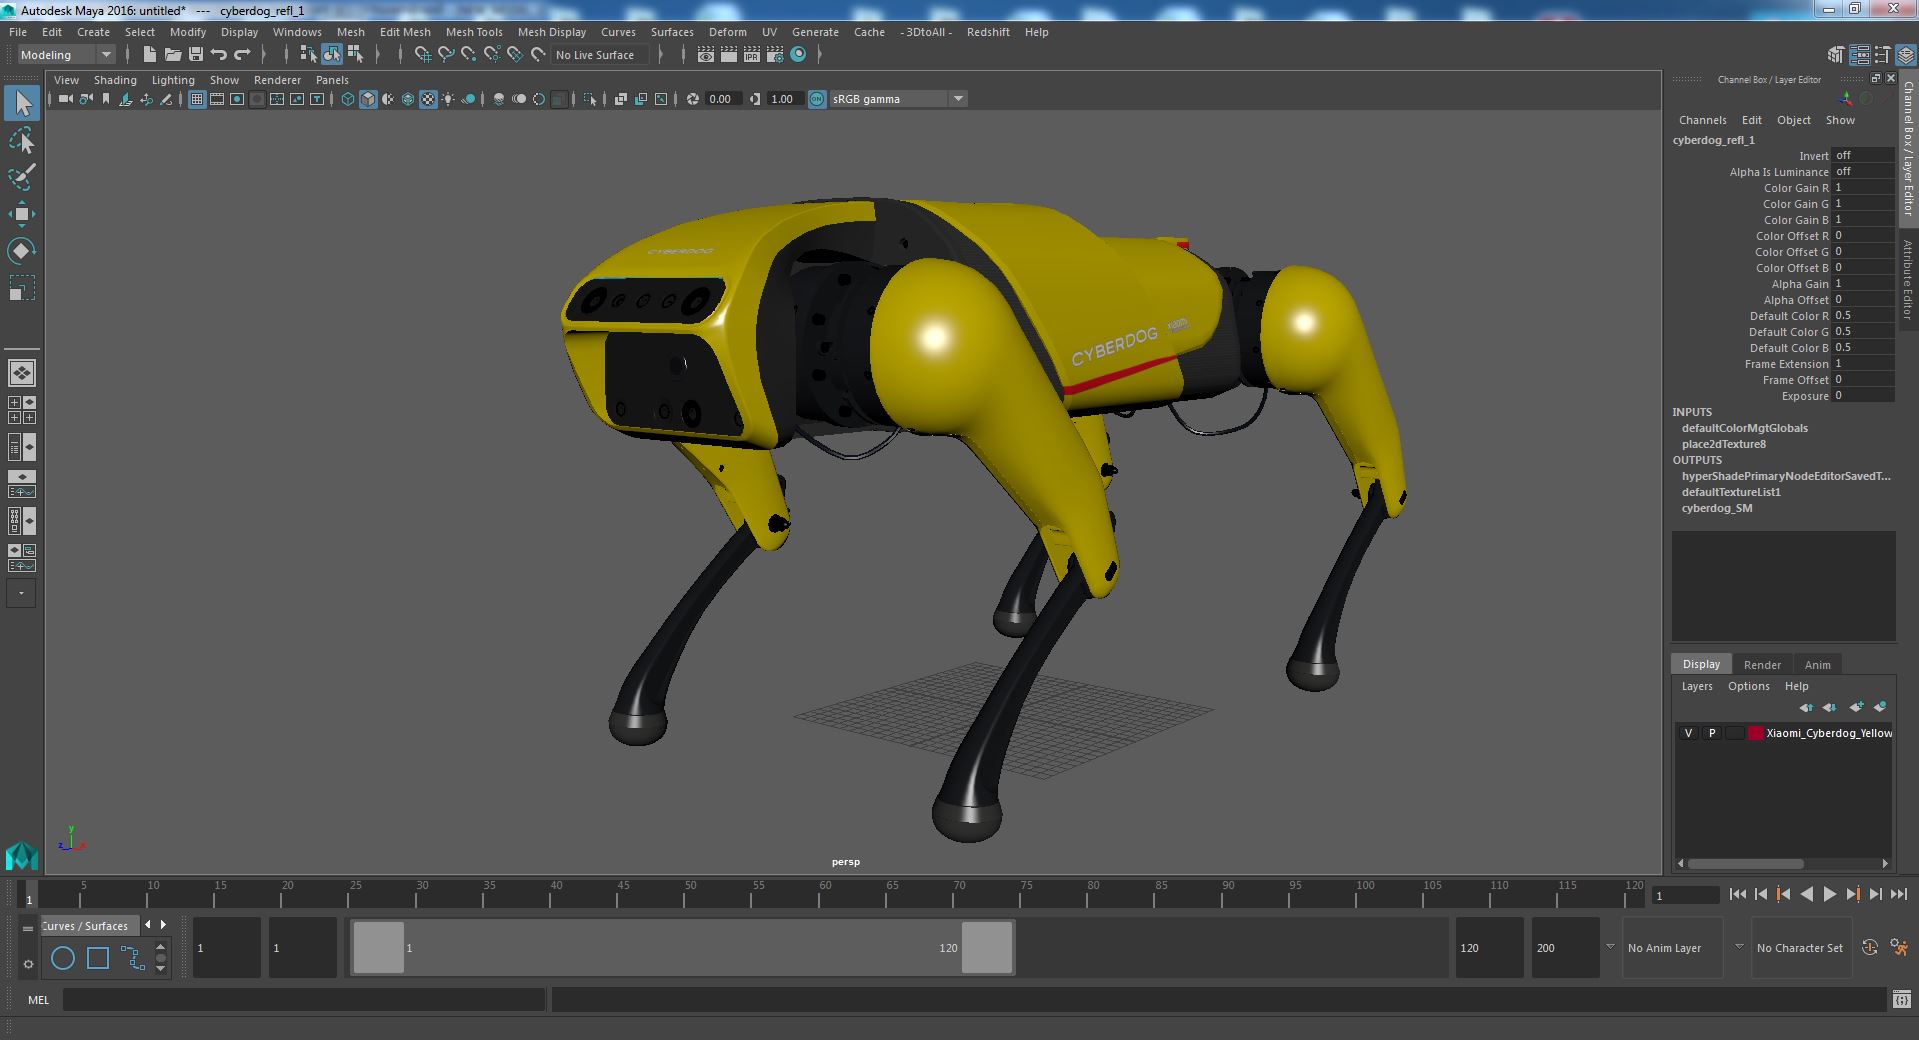Image resolution: width=1919 pixels, height=1040 pixels.
Task: Toggle textured display in viewport
Action: [x=428, y=99]
